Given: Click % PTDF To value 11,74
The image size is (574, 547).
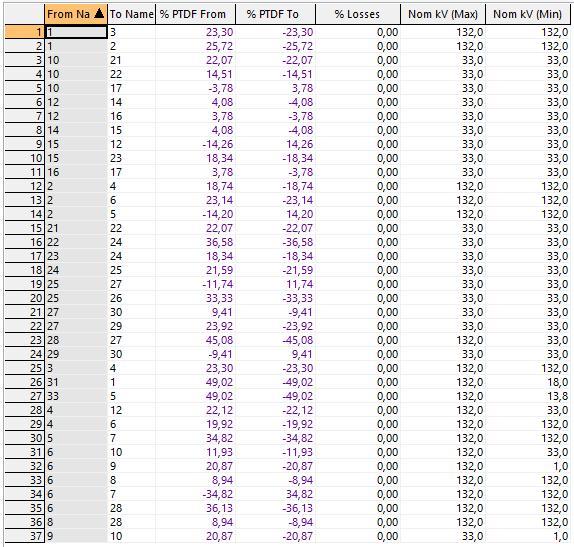Looking at the screenshot, I should tap(299, 284).
